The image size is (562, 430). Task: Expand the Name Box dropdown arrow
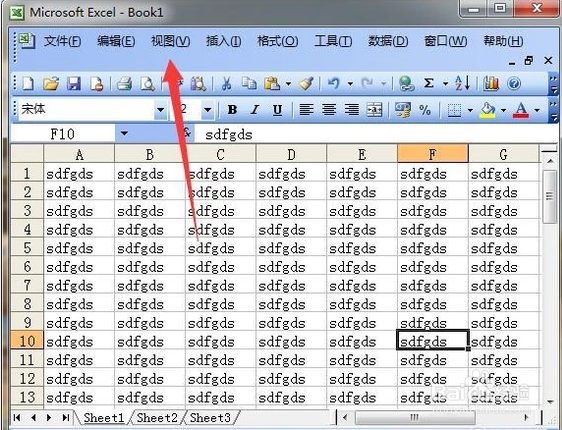click(x=124, y=134)
